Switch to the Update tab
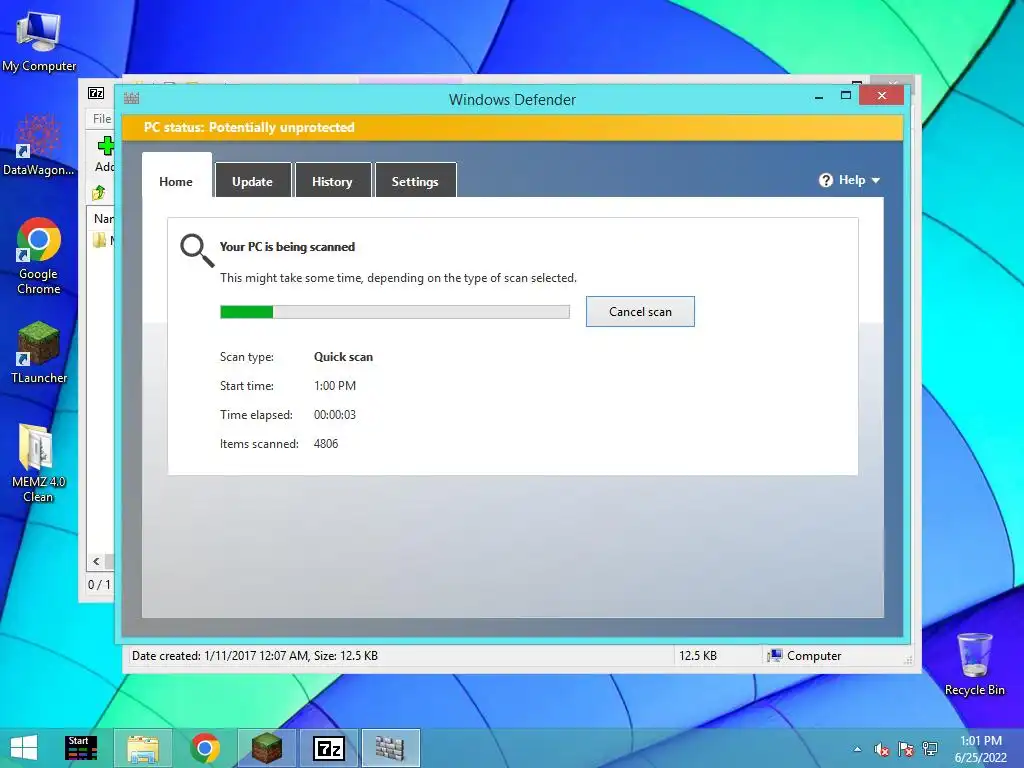The width and height of the screenshot is (1024, 768). [253, 180]
